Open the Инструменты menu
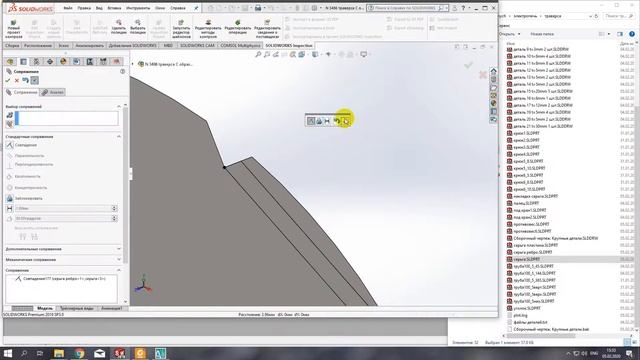This screenshot has width=640, height=360. tap(138, 8)
